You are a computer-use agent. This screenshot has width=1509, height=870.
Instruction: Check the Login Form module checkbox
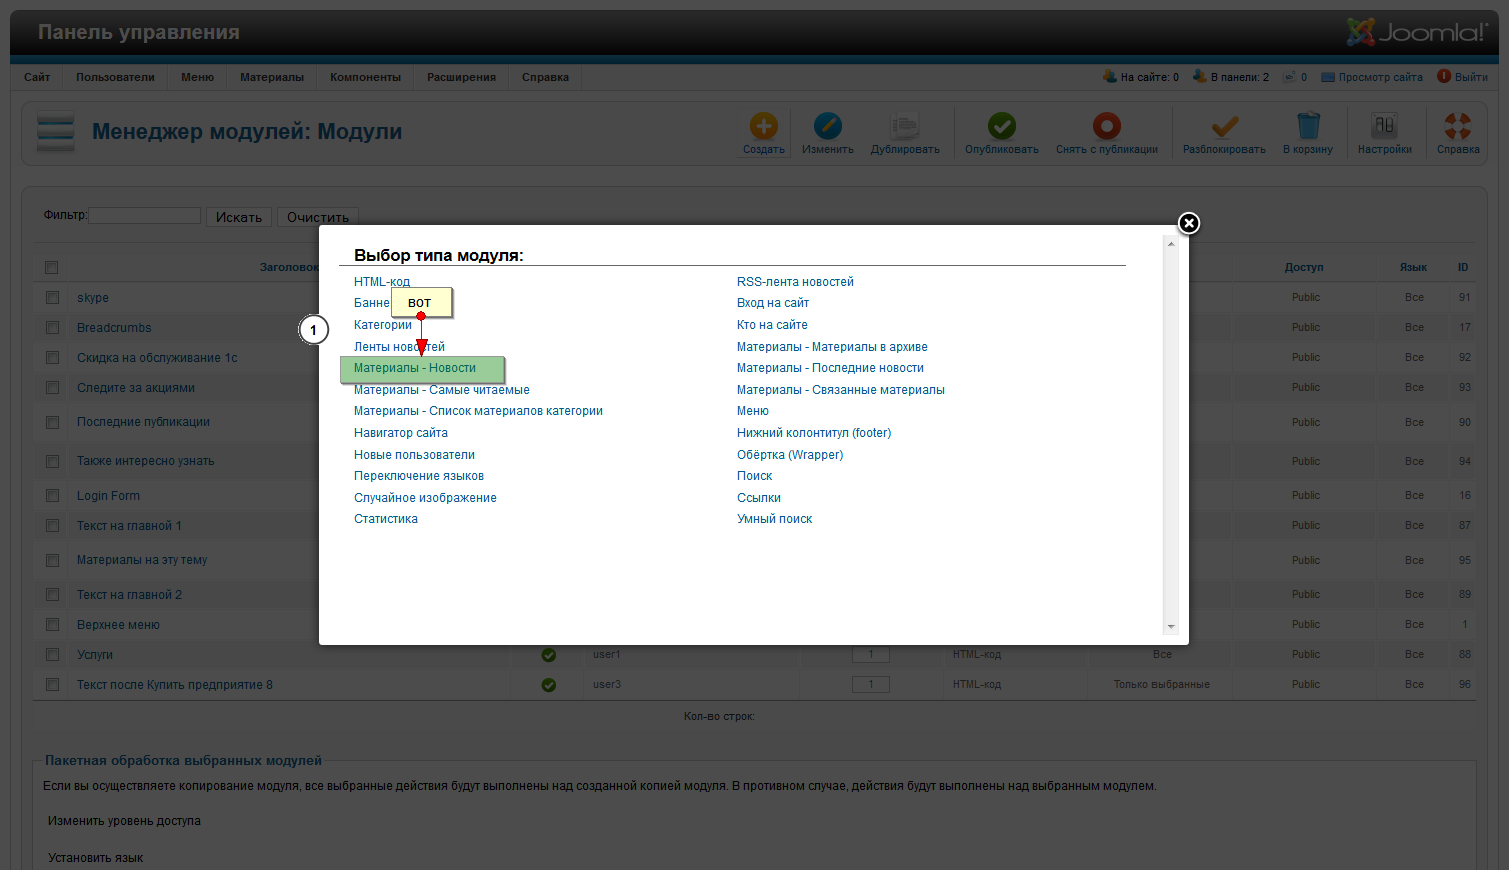(x=52, y=496)
